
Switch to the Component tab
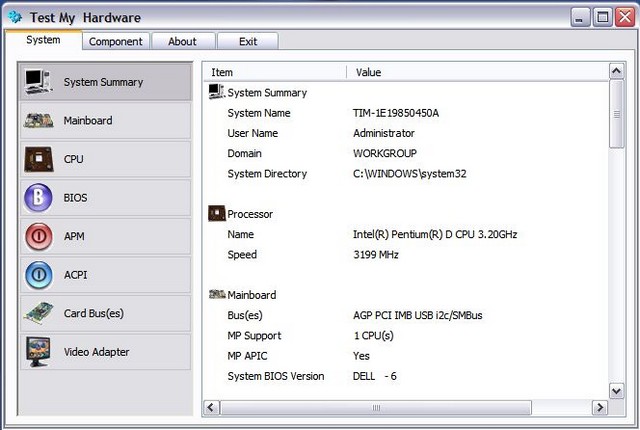116,41
